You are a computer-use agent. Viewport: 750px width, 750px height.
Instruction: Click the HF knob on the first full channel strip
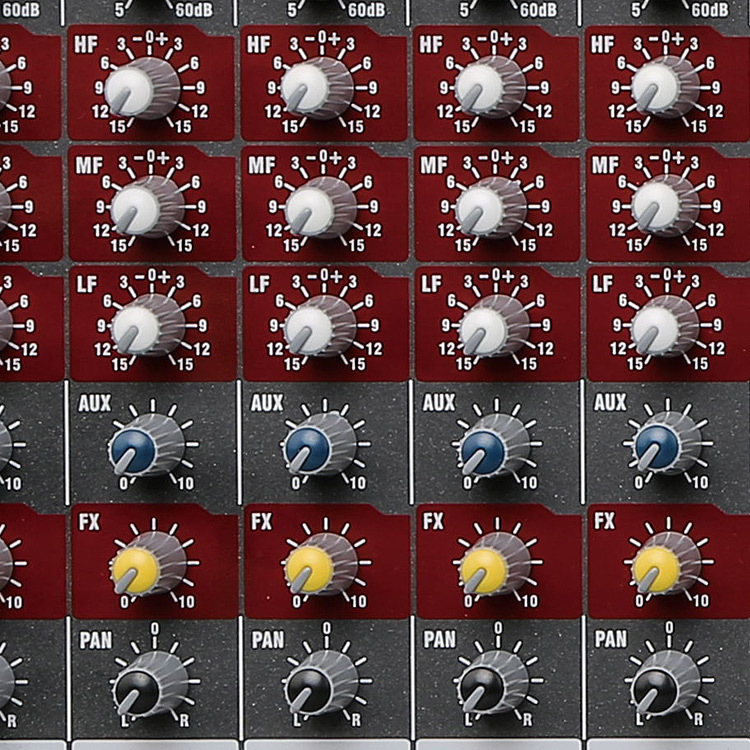tap(142, 88)
